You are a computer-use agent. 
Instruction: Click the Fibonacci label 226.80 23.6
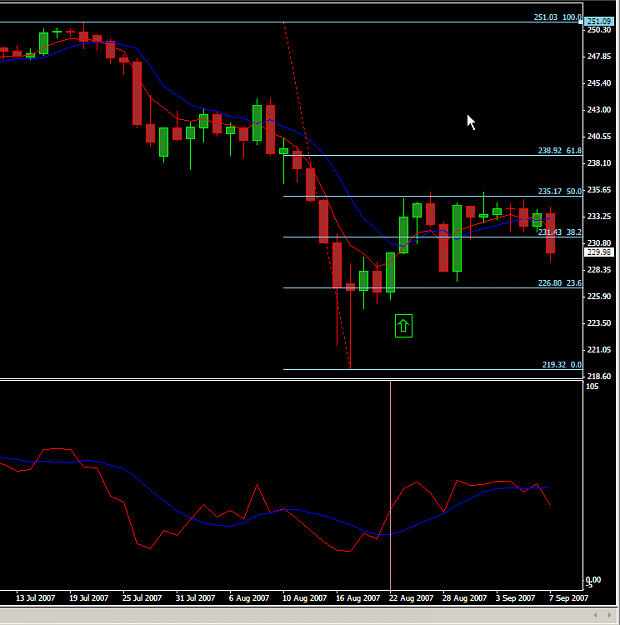click(x=559, y=283)
